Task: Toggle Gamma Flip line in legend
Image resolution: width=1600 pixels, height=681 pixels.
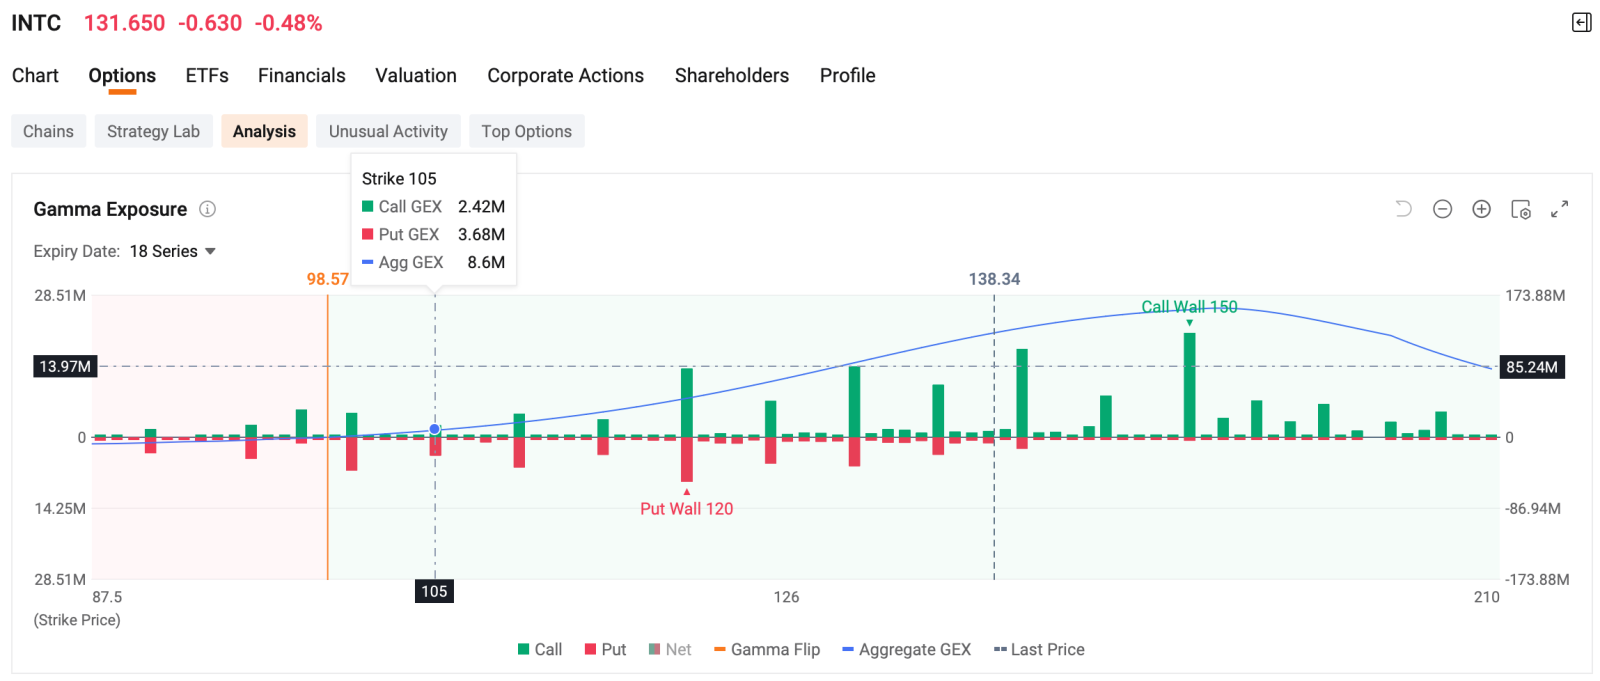Action: pos(767,649)
